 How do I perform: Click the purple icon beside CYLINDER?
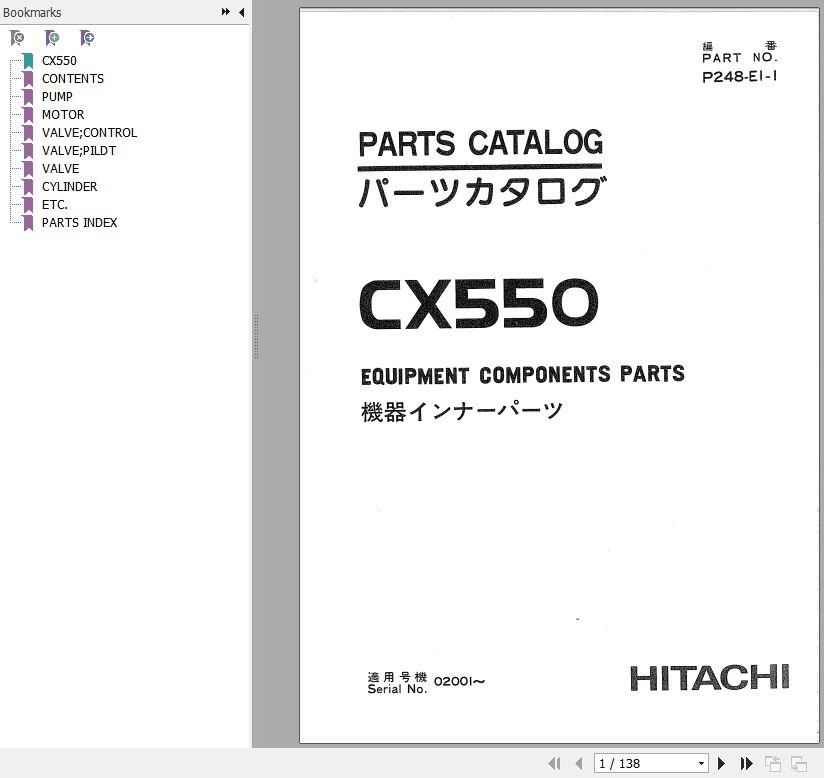point(28,187)
